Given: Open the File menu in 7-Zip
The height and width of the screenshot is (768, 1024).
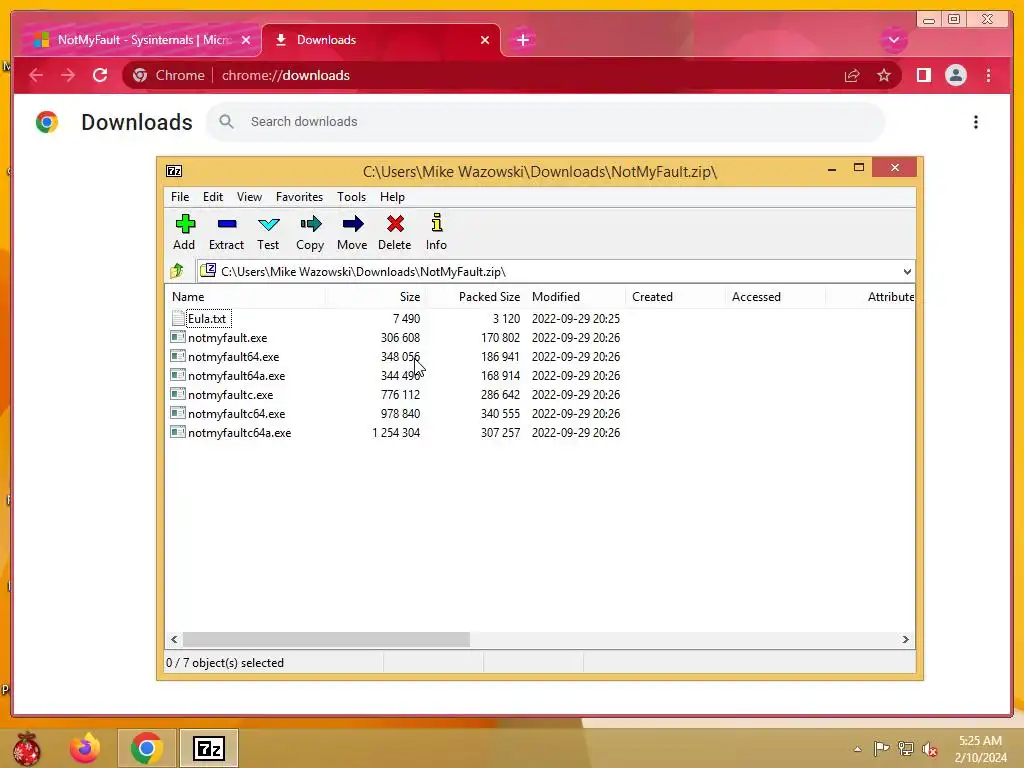Looking at the screenshot, I should pyautogui.click(x=180, y=197).
